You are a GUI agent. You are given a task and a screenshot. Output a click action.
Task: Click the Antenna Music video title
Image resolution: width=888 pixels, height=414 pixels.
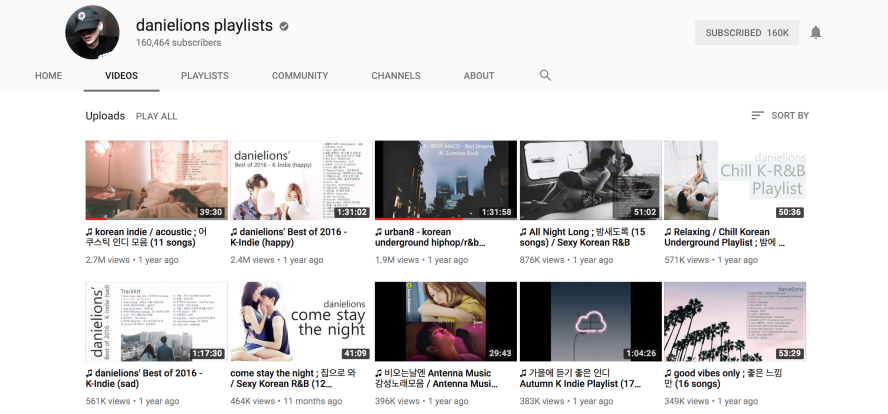[x=437, y=378]
